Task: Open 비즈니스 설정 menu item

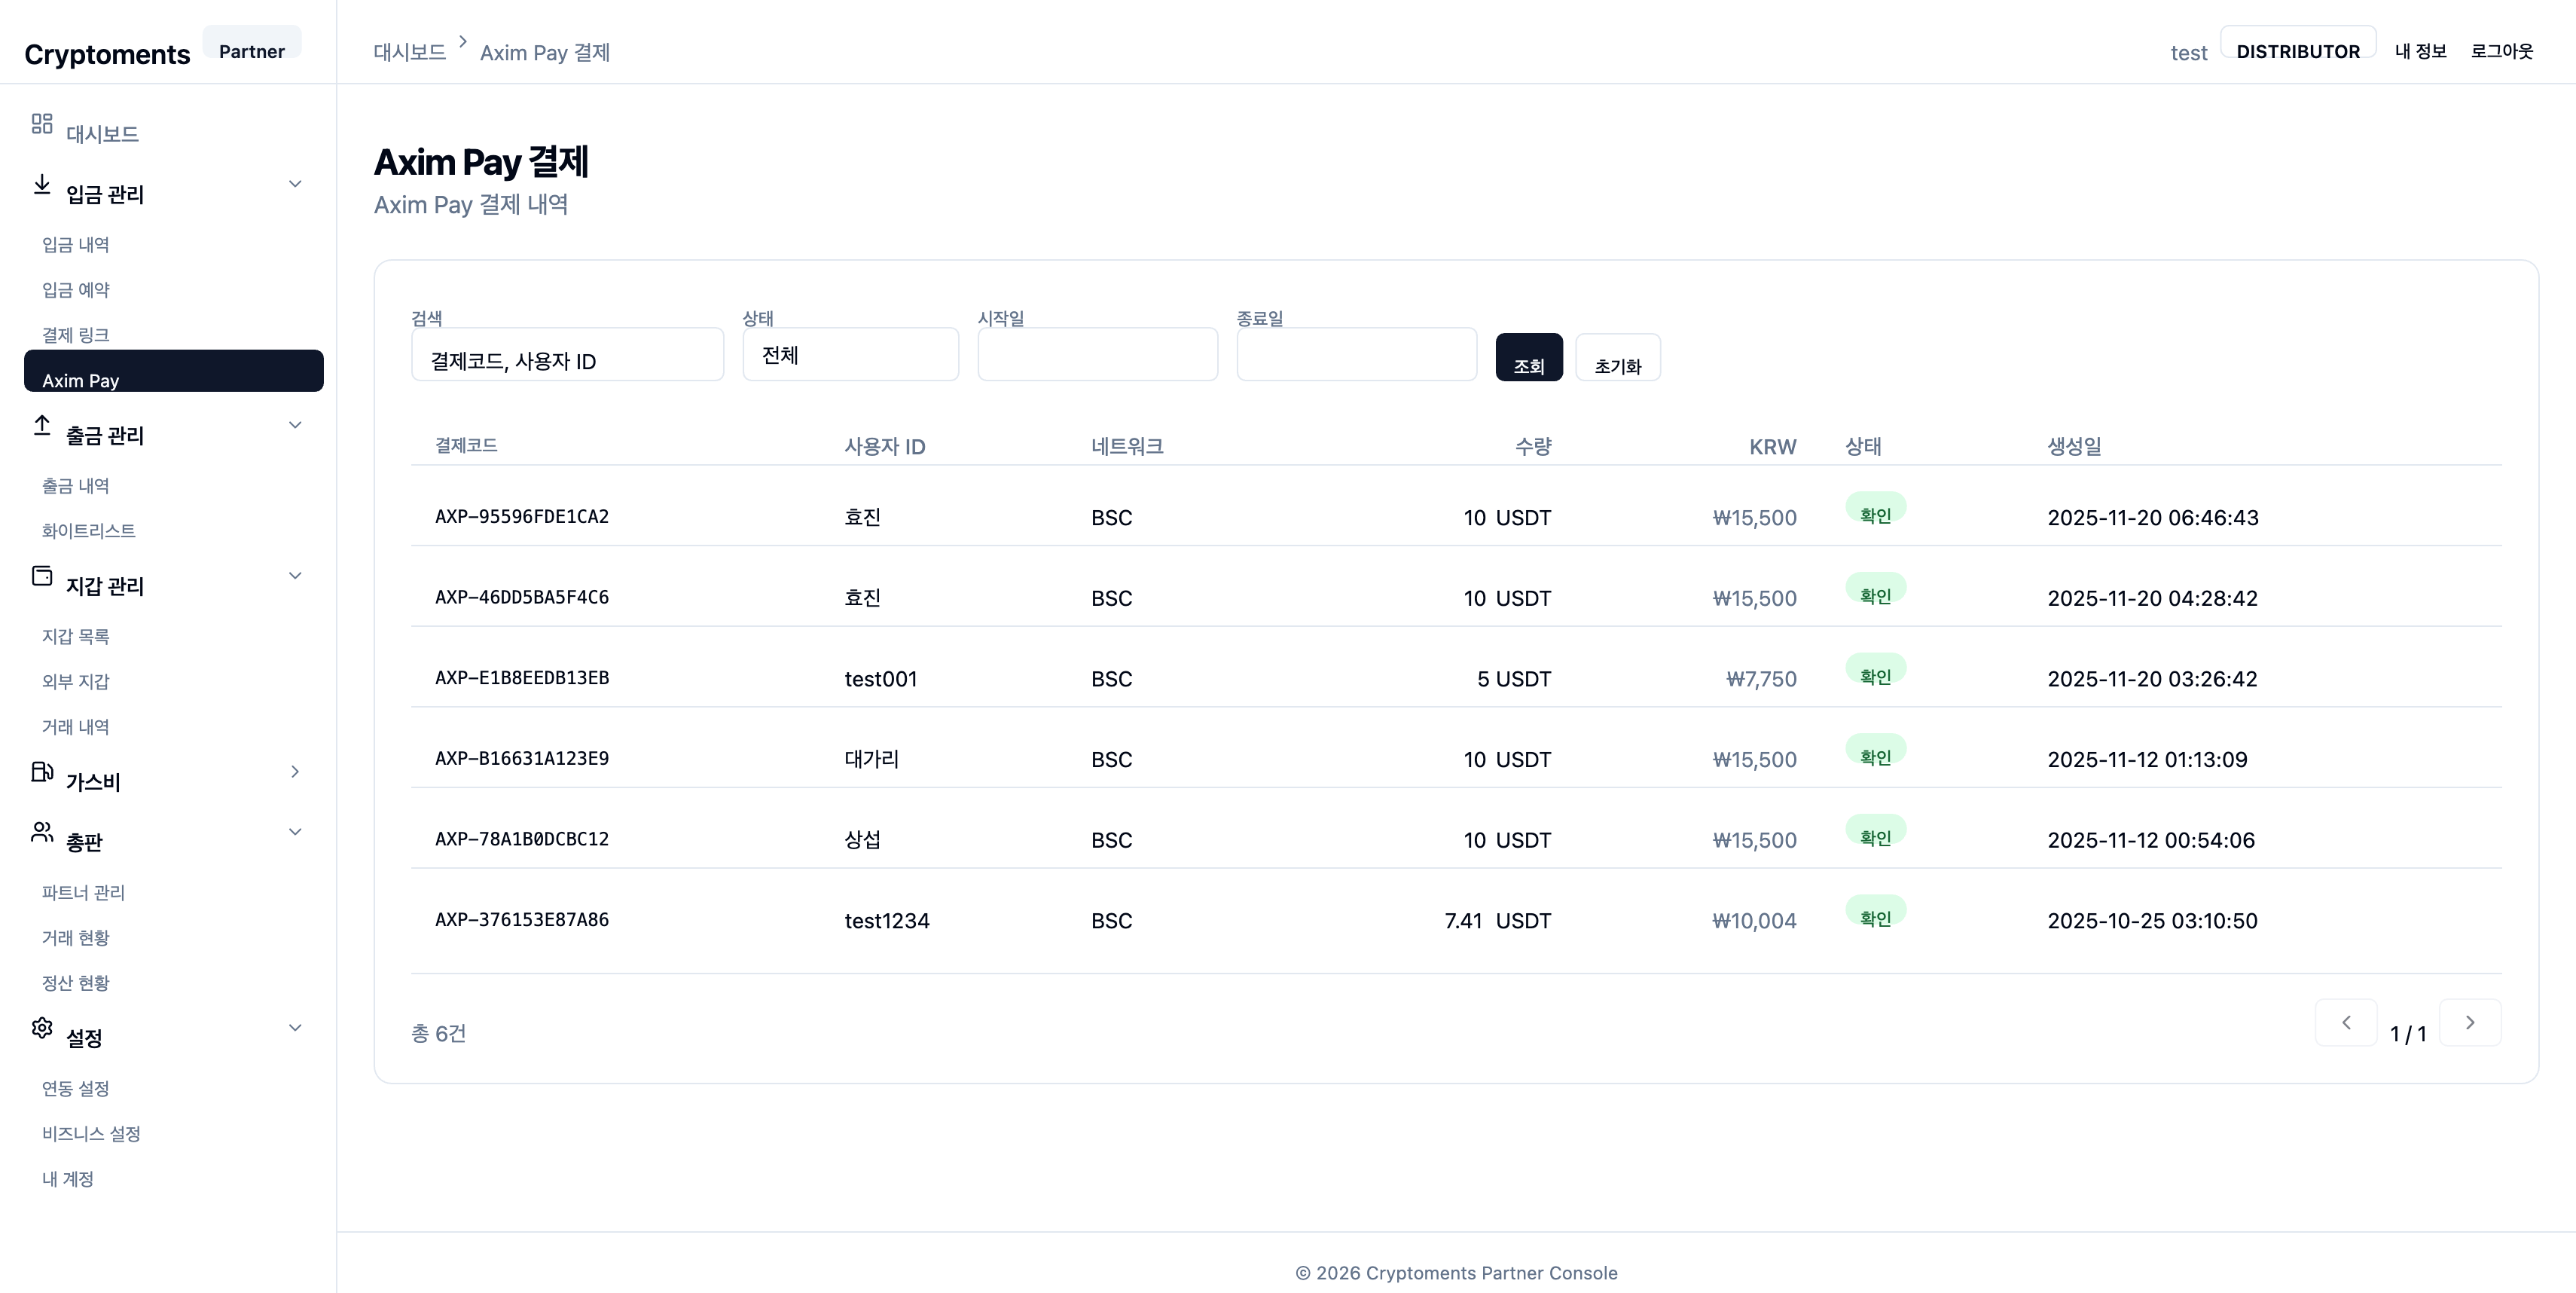Action: [91, 1134]
